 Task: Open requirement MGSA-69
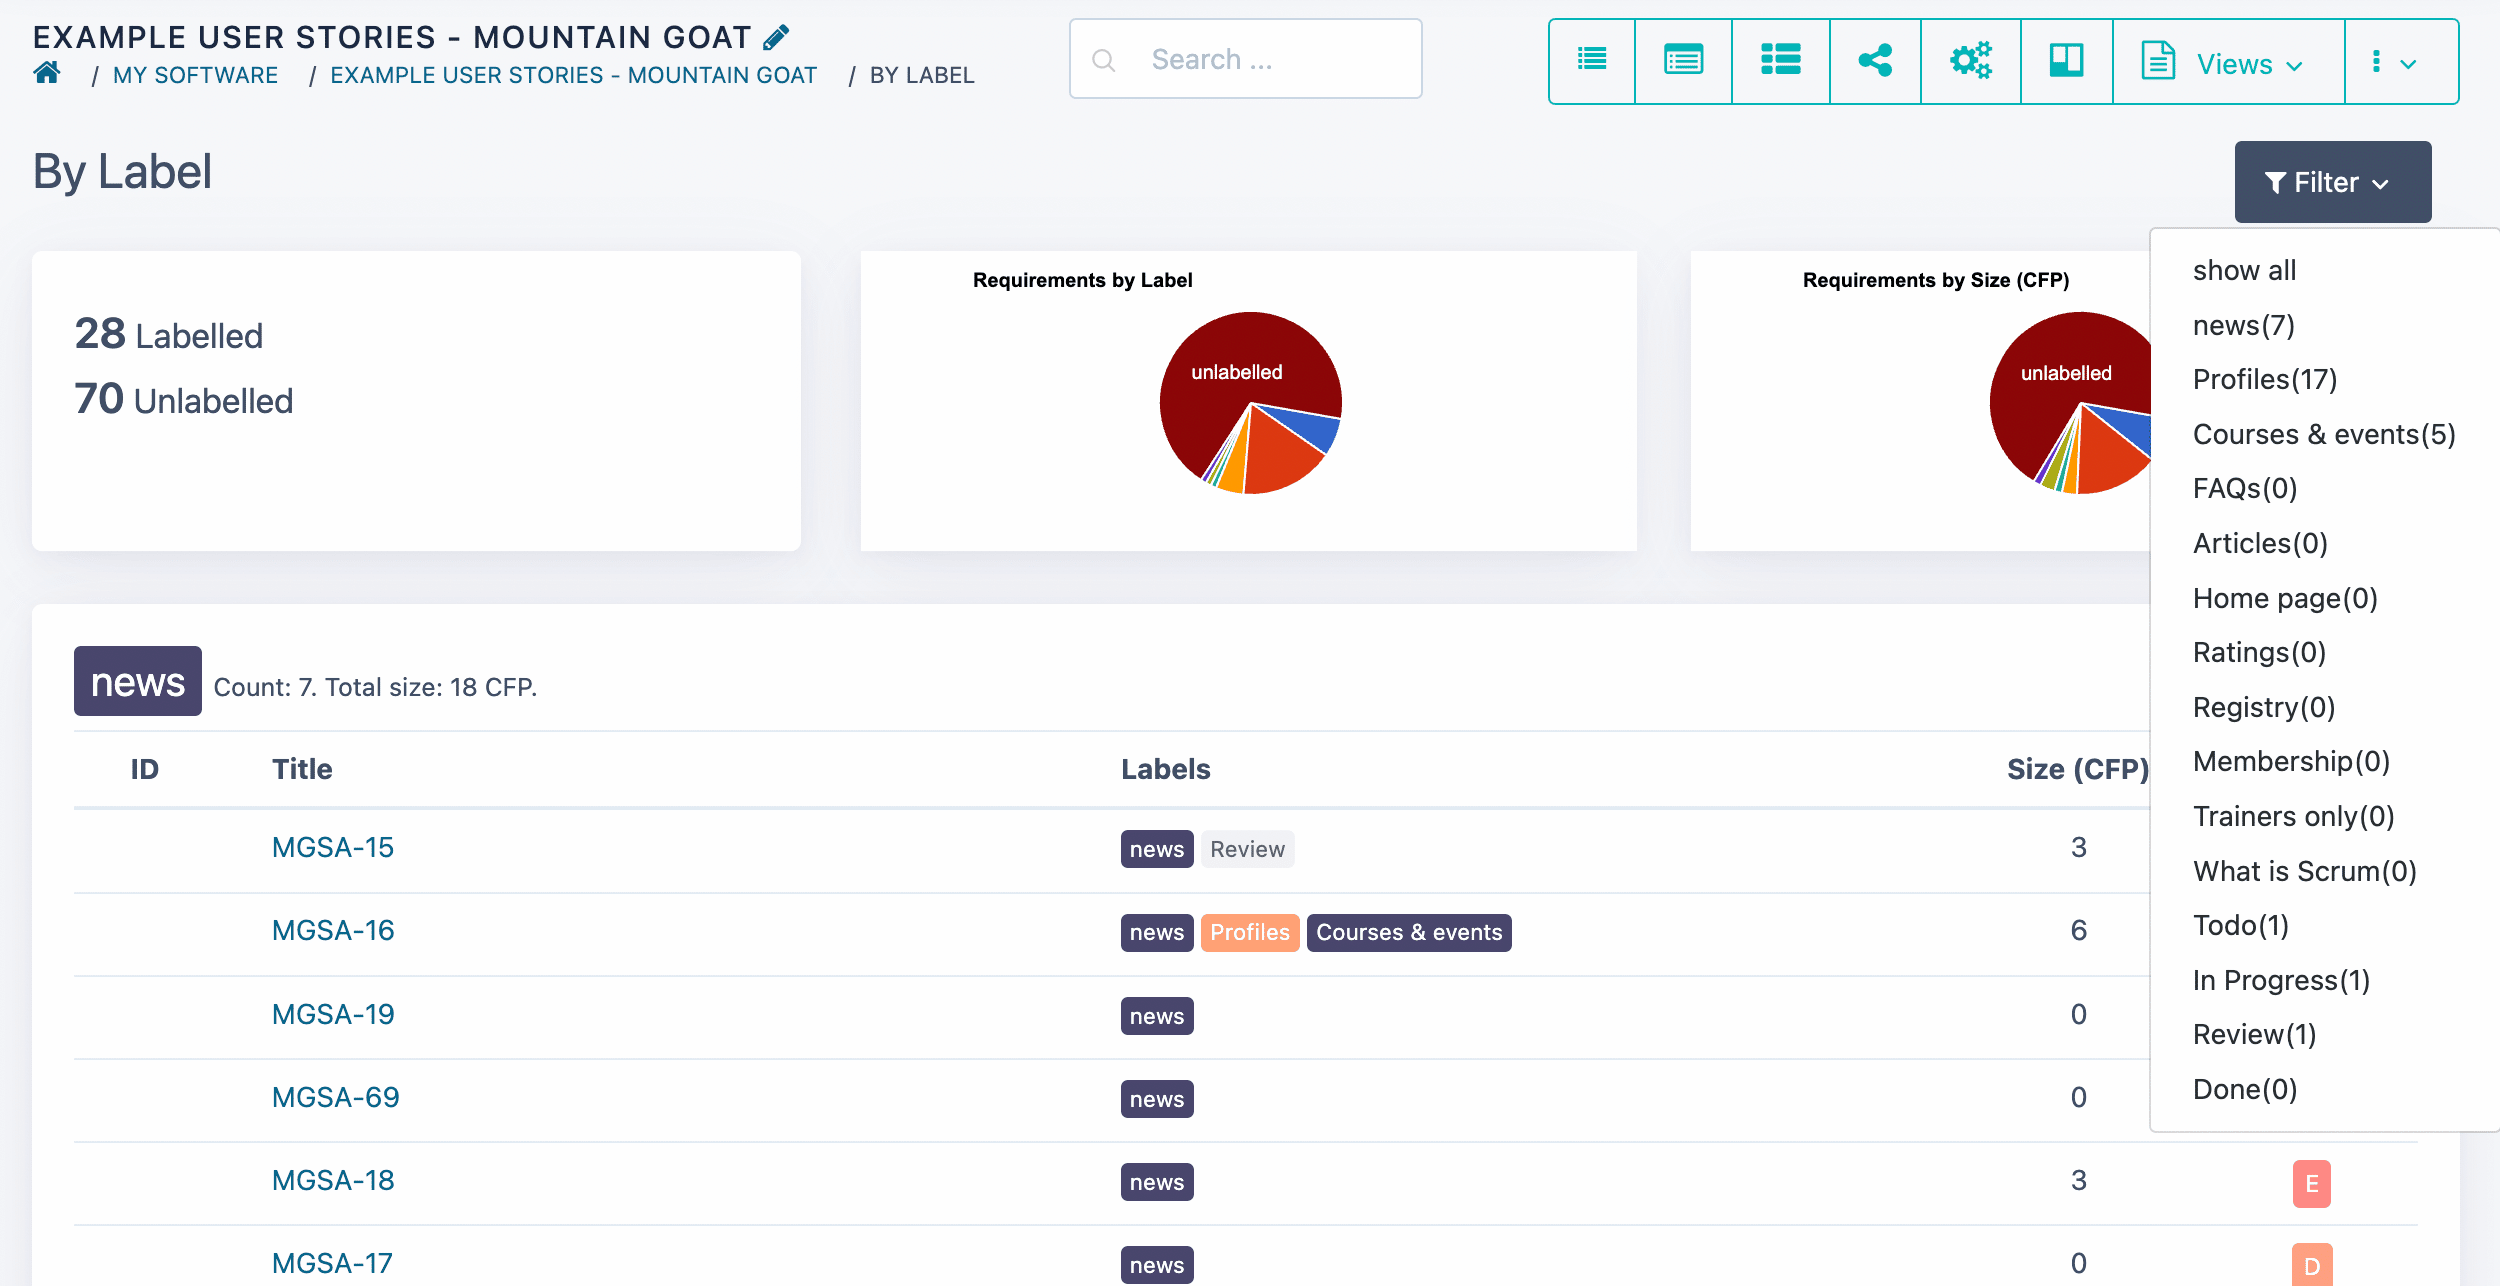click(336, 1097)
